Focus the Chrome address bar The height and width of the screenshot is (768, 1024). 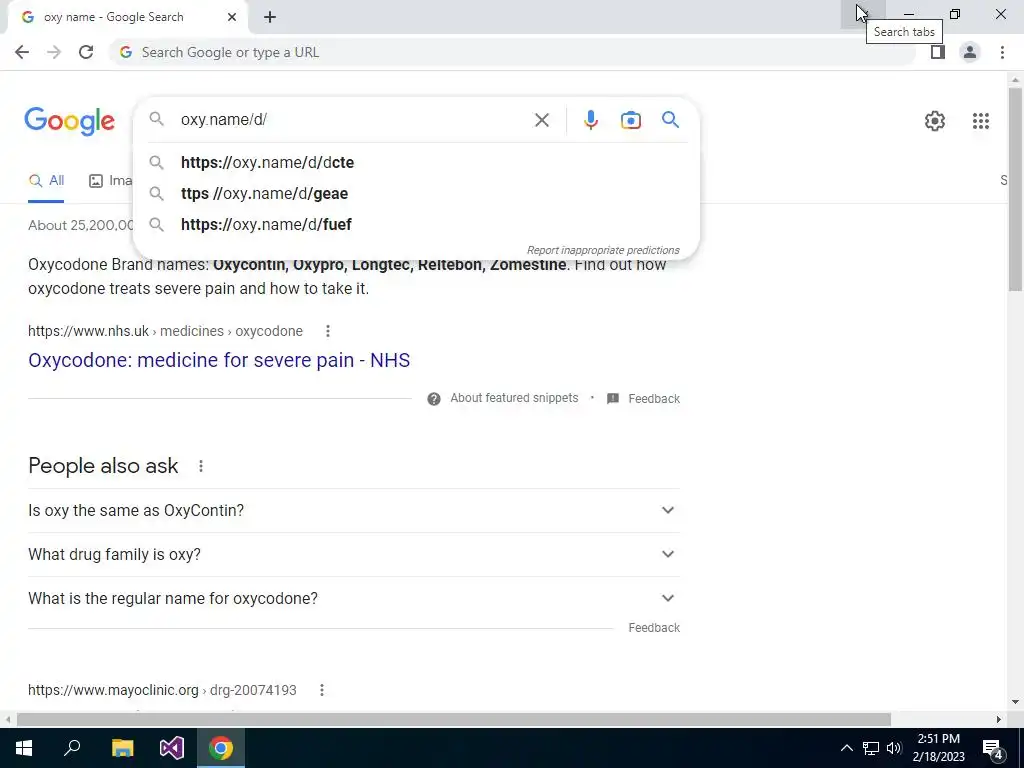(x=513, y=52)
